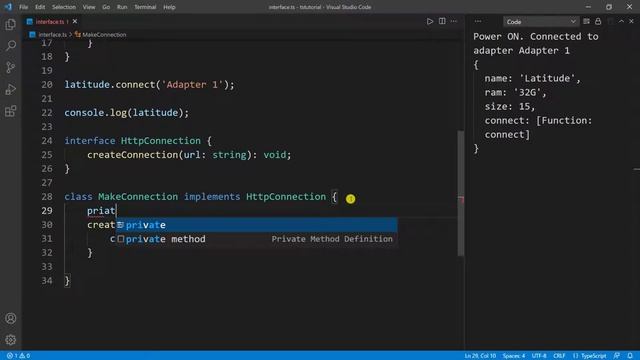Click the 'priat' typed text on line 29
The width and height of the screenshot is (640, 360).
pos(101,211)
